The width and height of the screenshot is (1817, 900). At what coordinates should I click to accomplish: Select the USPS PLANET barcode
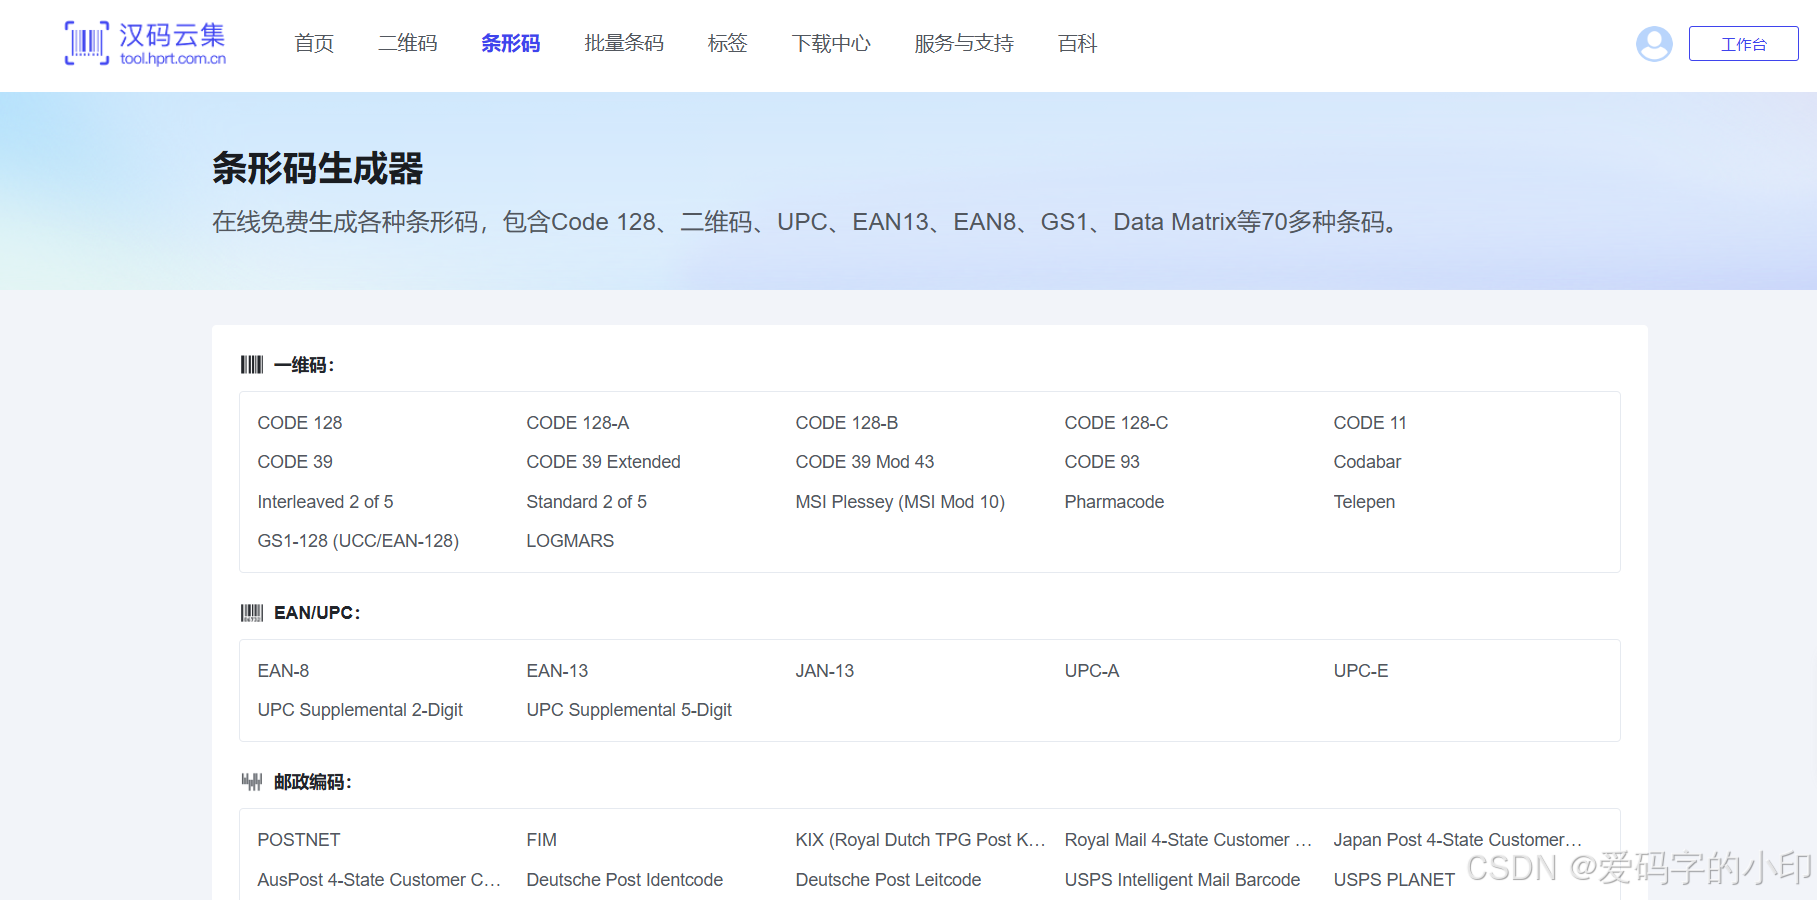(1394, 880)
